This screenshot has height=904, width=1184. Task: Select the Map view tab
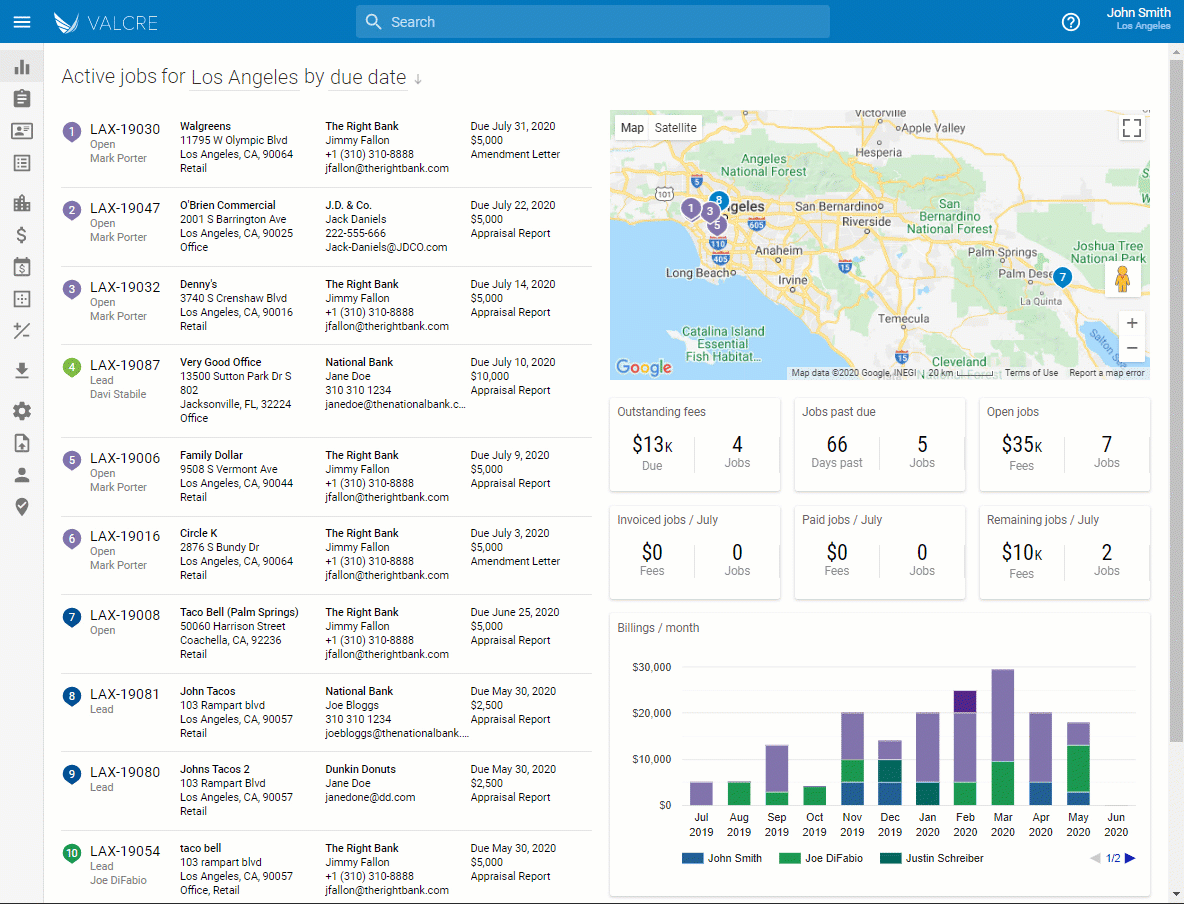[632, 128]
